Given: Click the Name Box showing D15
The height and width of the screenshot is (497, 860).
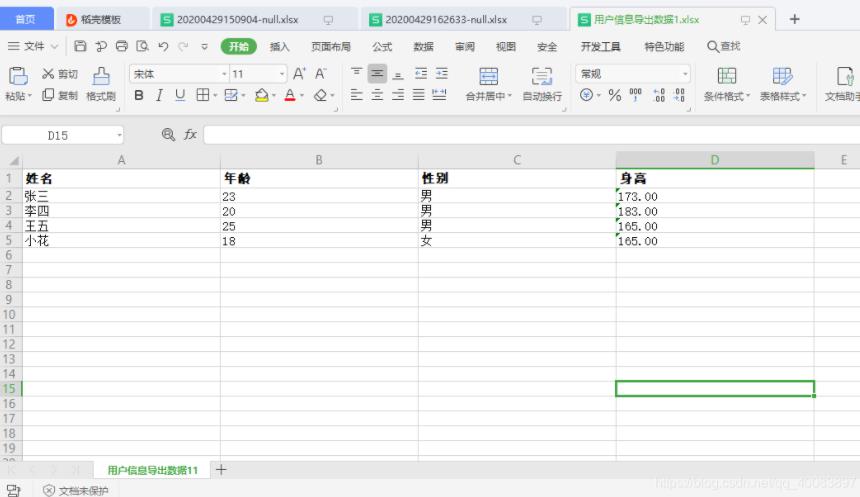Looking at the screenshot, I should click(x=58, y=135).
